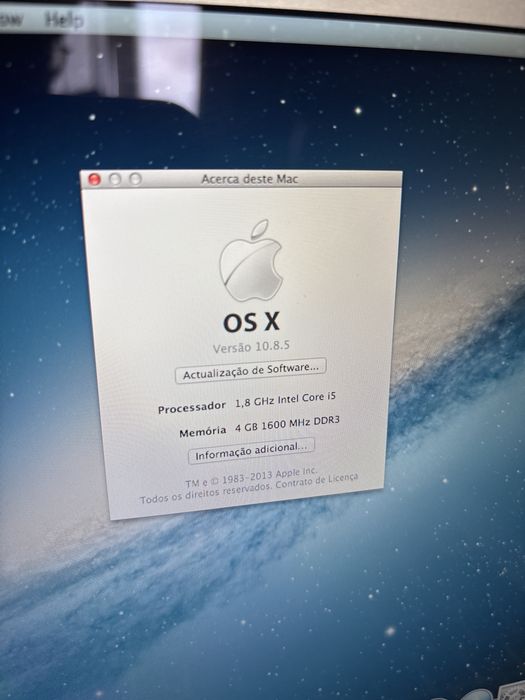Open Informação adicional button
Viewport: 525px width, 700px height.
coord(251,450)
